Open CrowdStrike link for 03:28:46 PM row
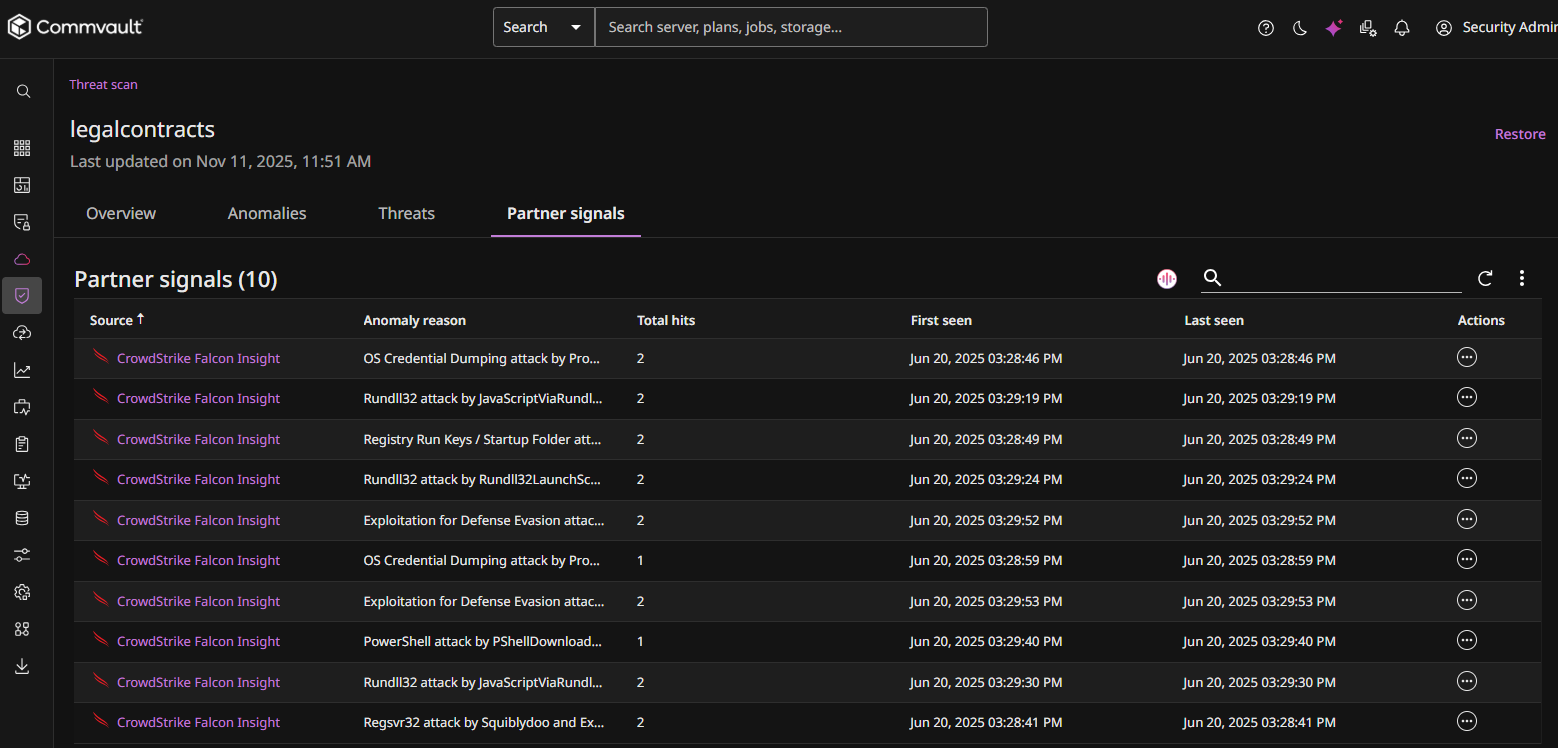The width and height of the screenshot is (1558, 748). [198, 358]
